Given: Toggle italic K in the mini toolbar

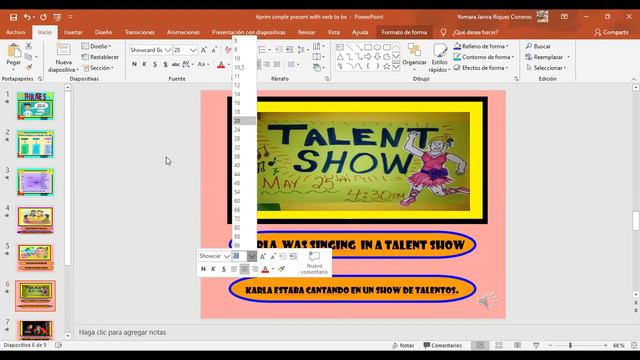Looking at the screenshot, I should (x=213, y=269).
